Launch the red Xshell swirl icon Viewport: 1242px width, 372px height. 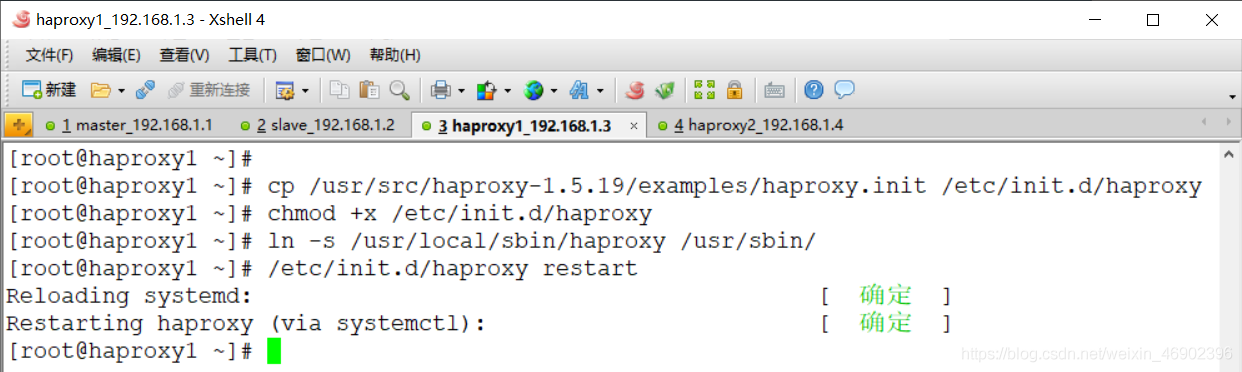click(635, 90)
